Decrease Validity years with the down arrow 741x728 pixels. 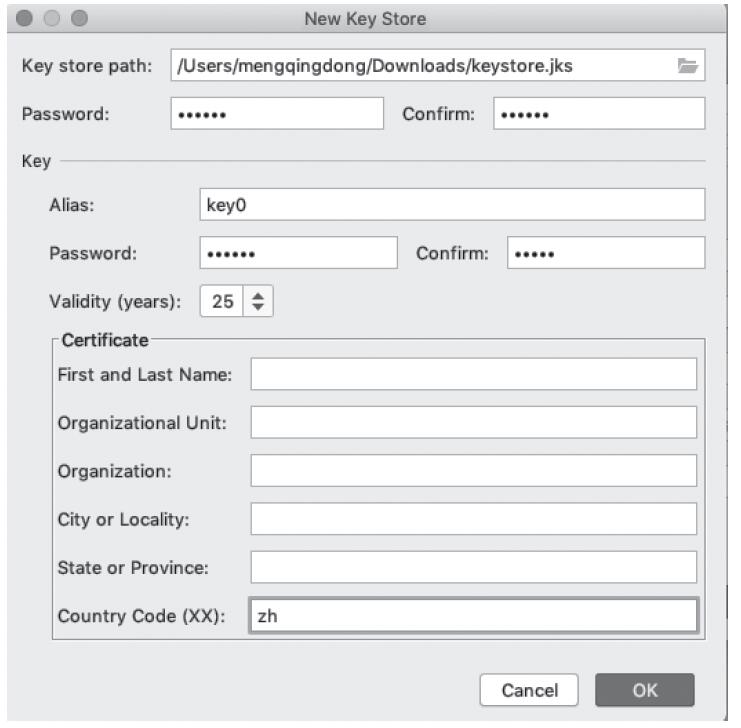(258, 307)
